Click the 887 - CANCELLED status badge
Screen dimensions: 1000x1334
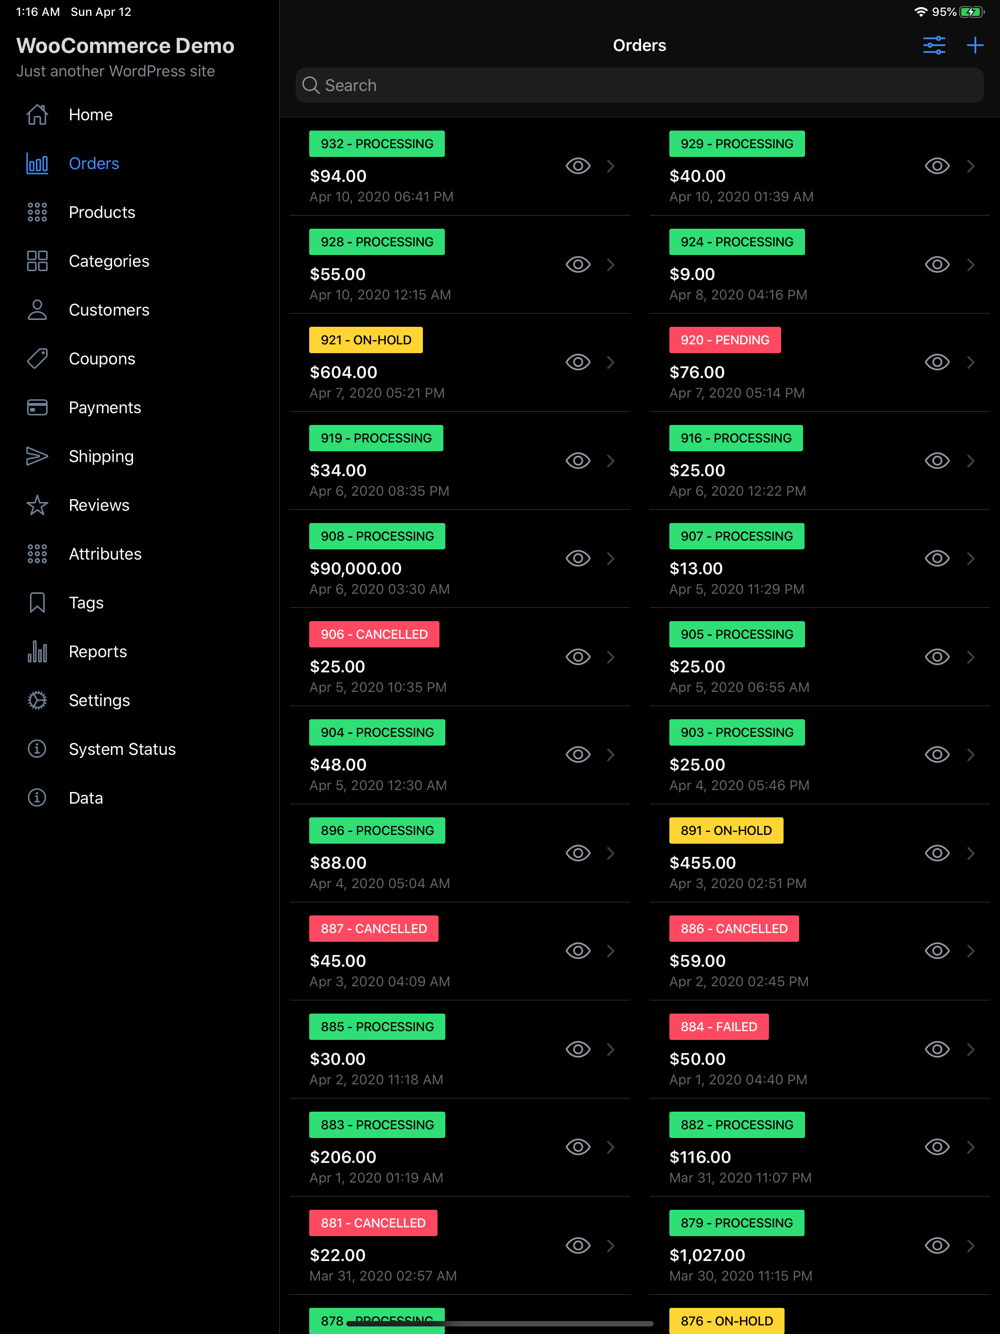tap(374, 928)
